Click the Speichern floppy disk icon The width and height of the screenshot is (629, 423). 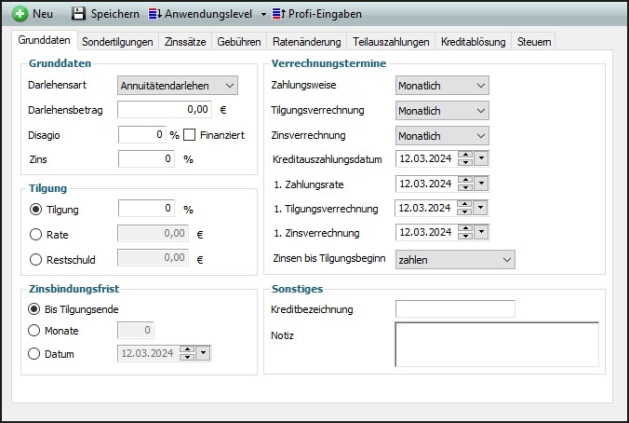79,15
